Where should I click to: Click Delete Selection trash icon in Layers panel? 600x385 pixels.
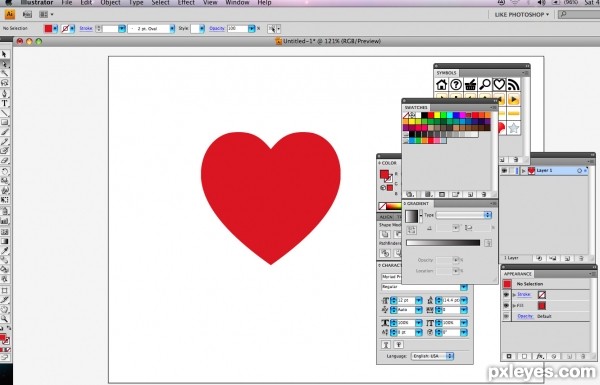point(581,258)
